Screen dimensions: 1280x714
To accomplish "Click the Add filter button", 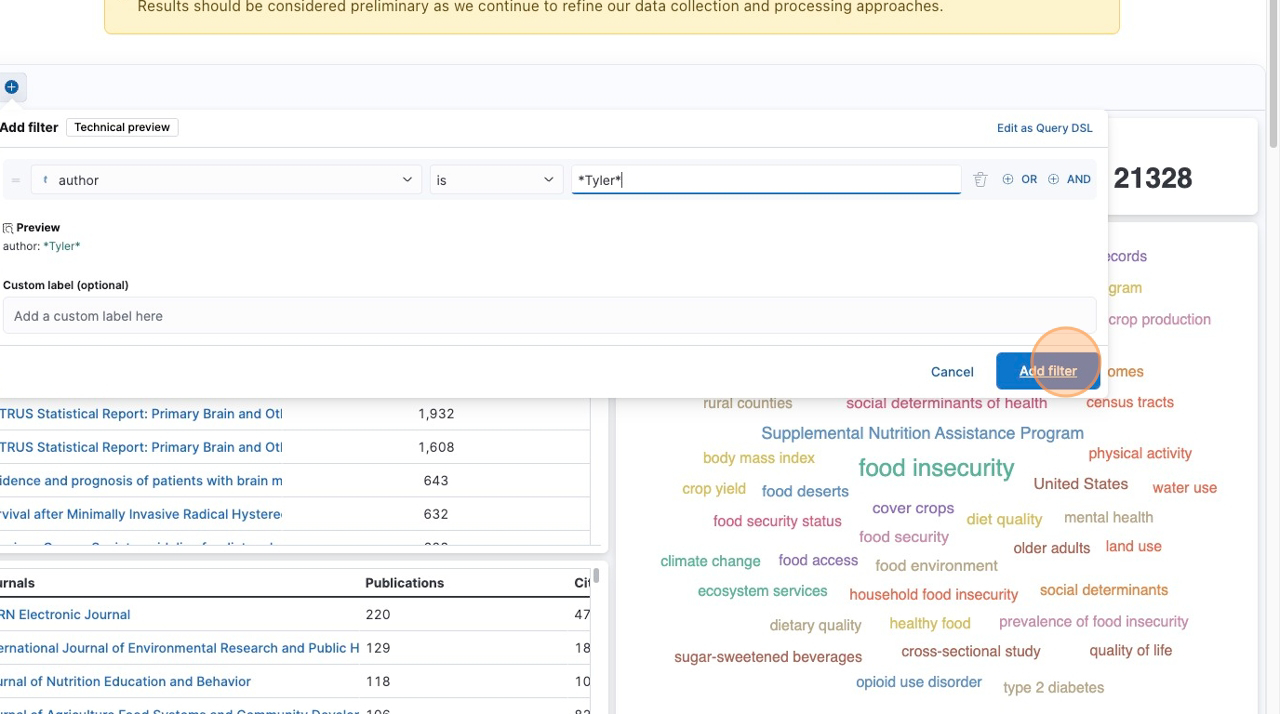I will [1048, 371].
